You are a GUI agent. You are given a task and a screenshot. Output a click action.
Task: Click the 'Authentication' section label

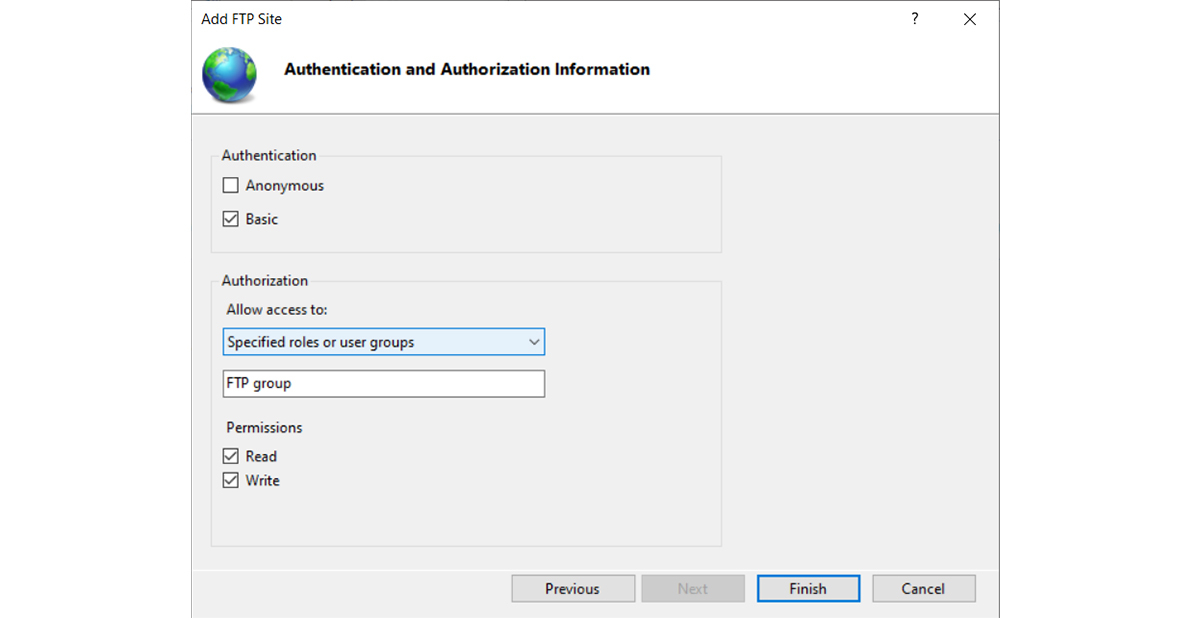pos(269,155)
